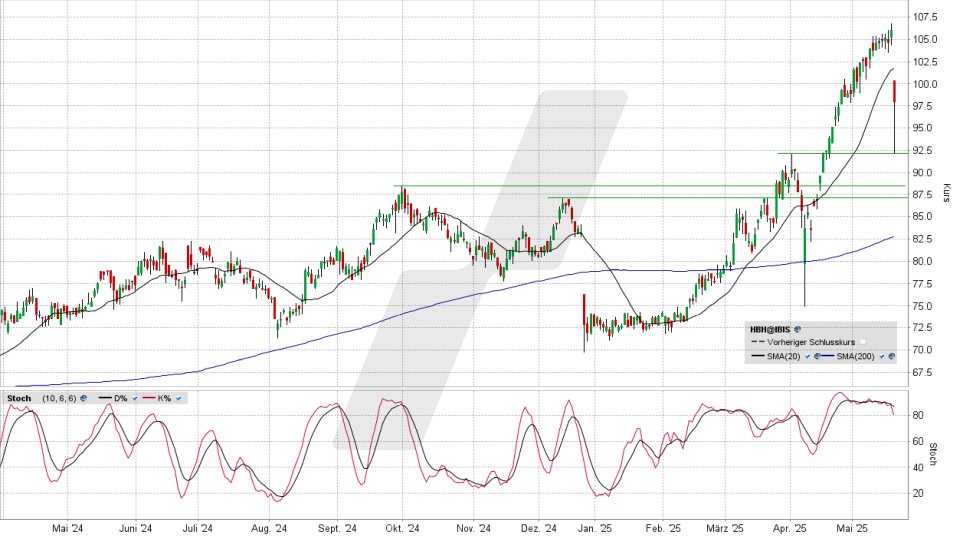Click the 92.5 price axis value

pos(924,151)
